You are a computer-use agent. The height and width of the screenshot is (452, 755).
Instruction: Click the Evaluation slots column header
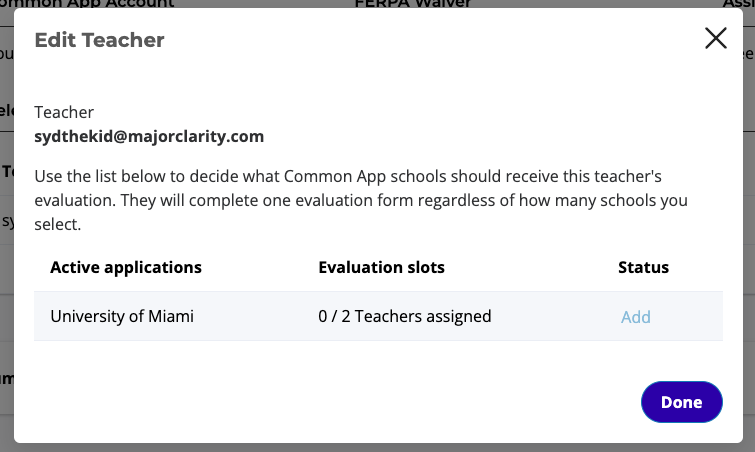click(381, 268)
